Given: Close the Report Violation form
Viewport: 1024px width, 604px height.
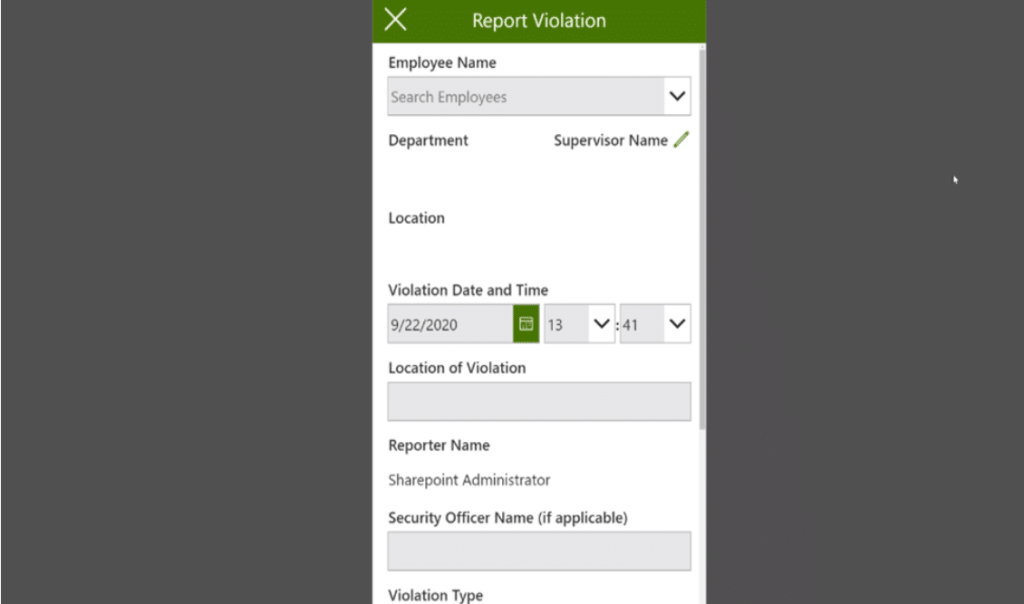Looking at the screenshot, I should pyautogui.click(x=395, y=19).
